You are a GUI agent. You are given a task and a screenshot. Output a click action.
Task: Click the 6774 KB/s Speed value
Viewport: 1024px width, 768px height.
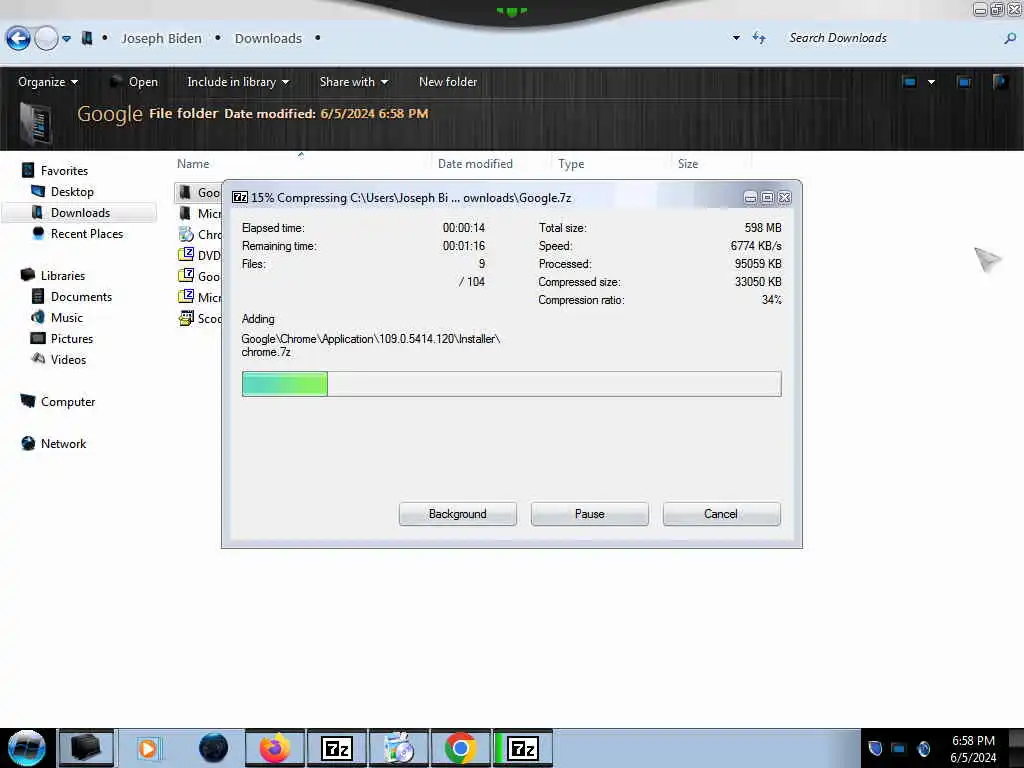[x=756, y=246]
